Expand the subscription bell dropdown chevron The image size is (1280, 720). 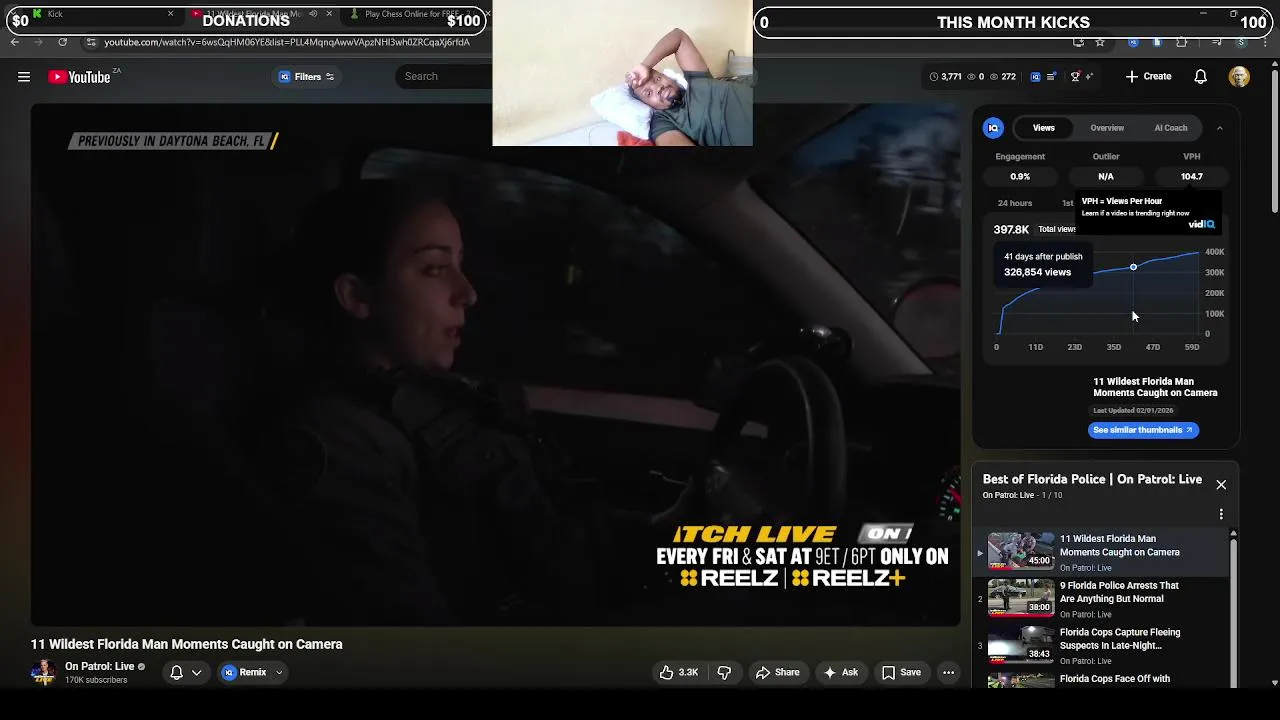(x=197, y=673)
